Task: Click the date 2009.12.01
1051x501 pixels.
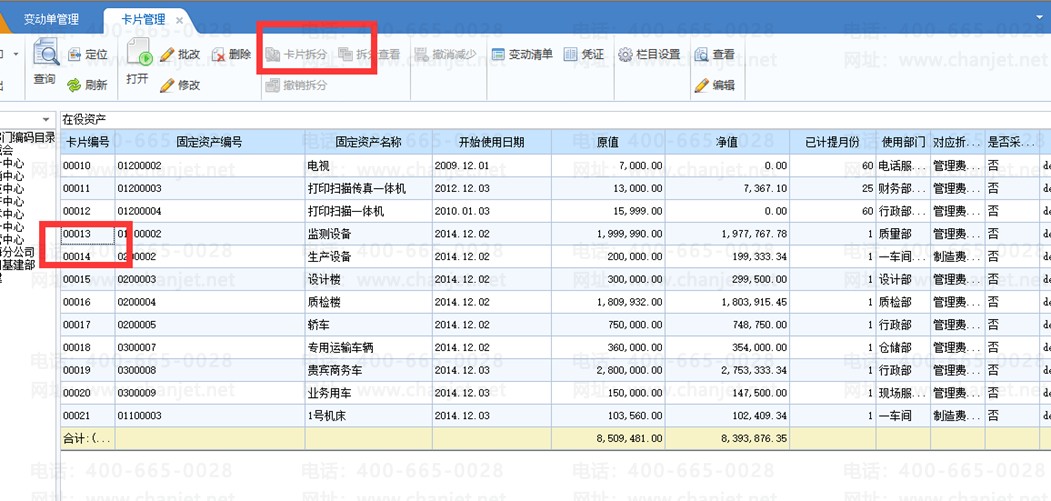Action: (x=462, y=166)
